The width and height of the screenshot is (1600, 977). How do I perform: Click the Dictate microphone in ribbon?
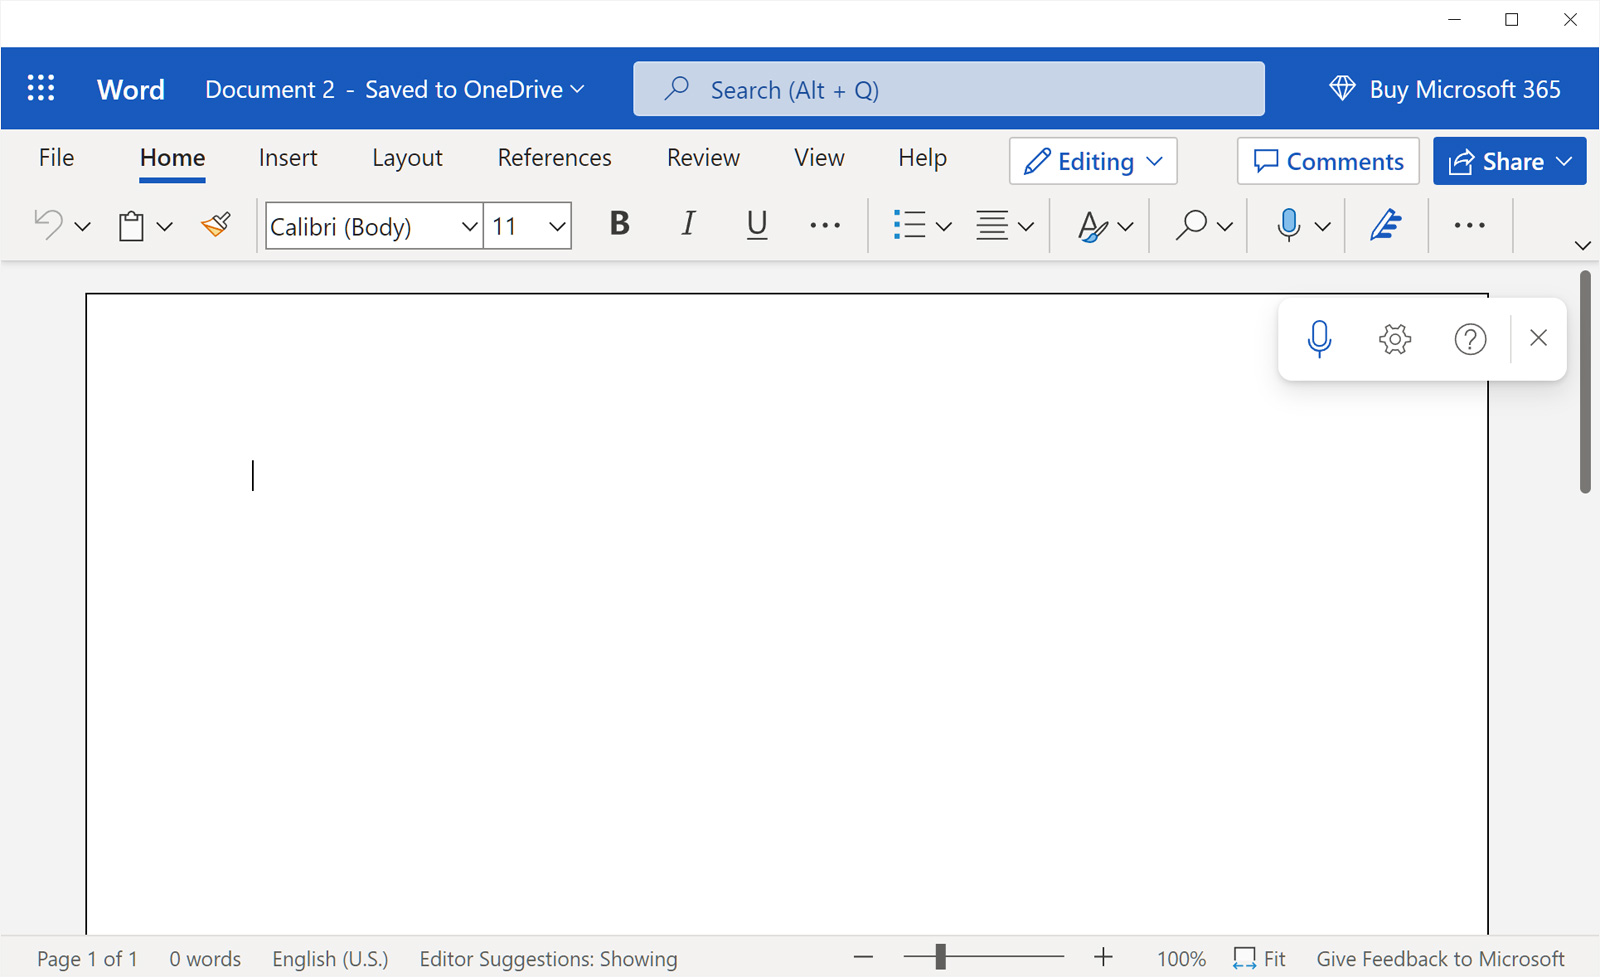pyautogui.click(x=1289, y=225)
